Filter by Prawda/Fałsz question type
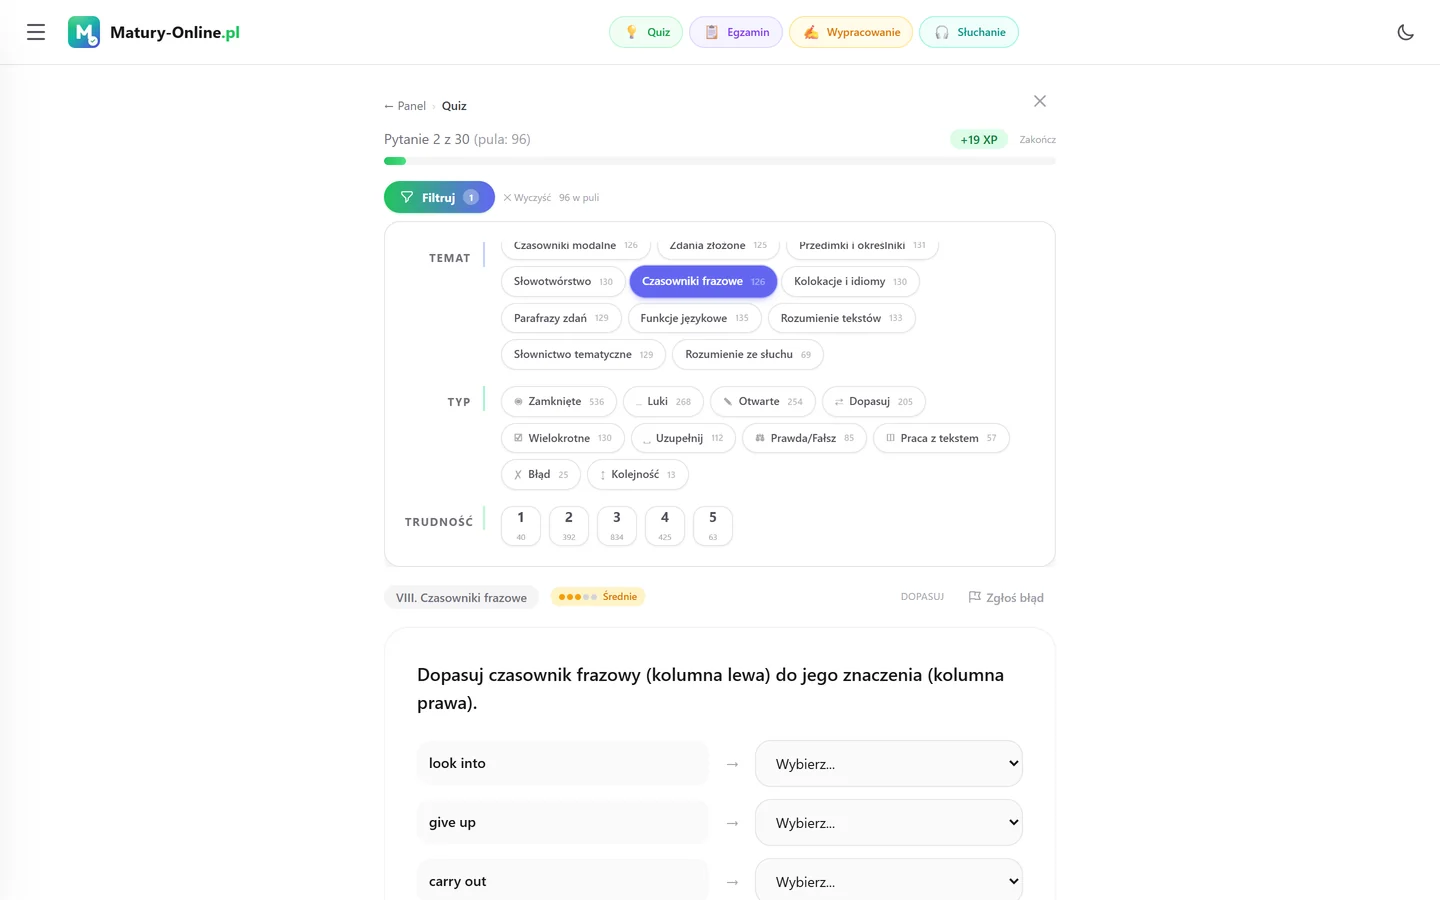1440x900 pixels. point(804,438)
